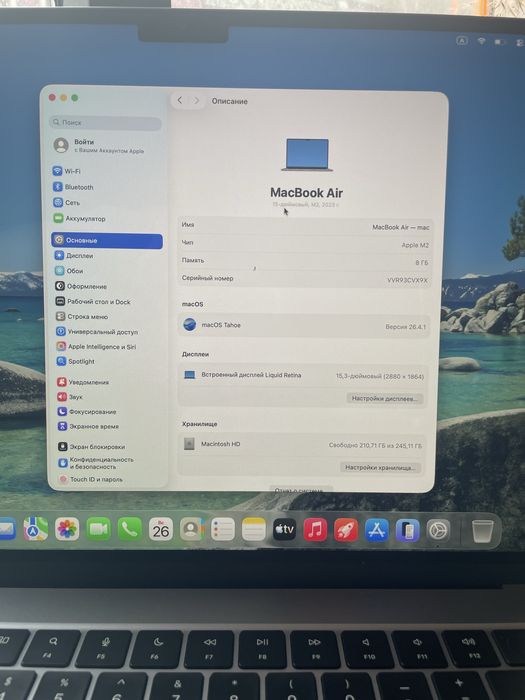Open Contacts from the Dock
This screenshot has width=525, height=700.
192,529
